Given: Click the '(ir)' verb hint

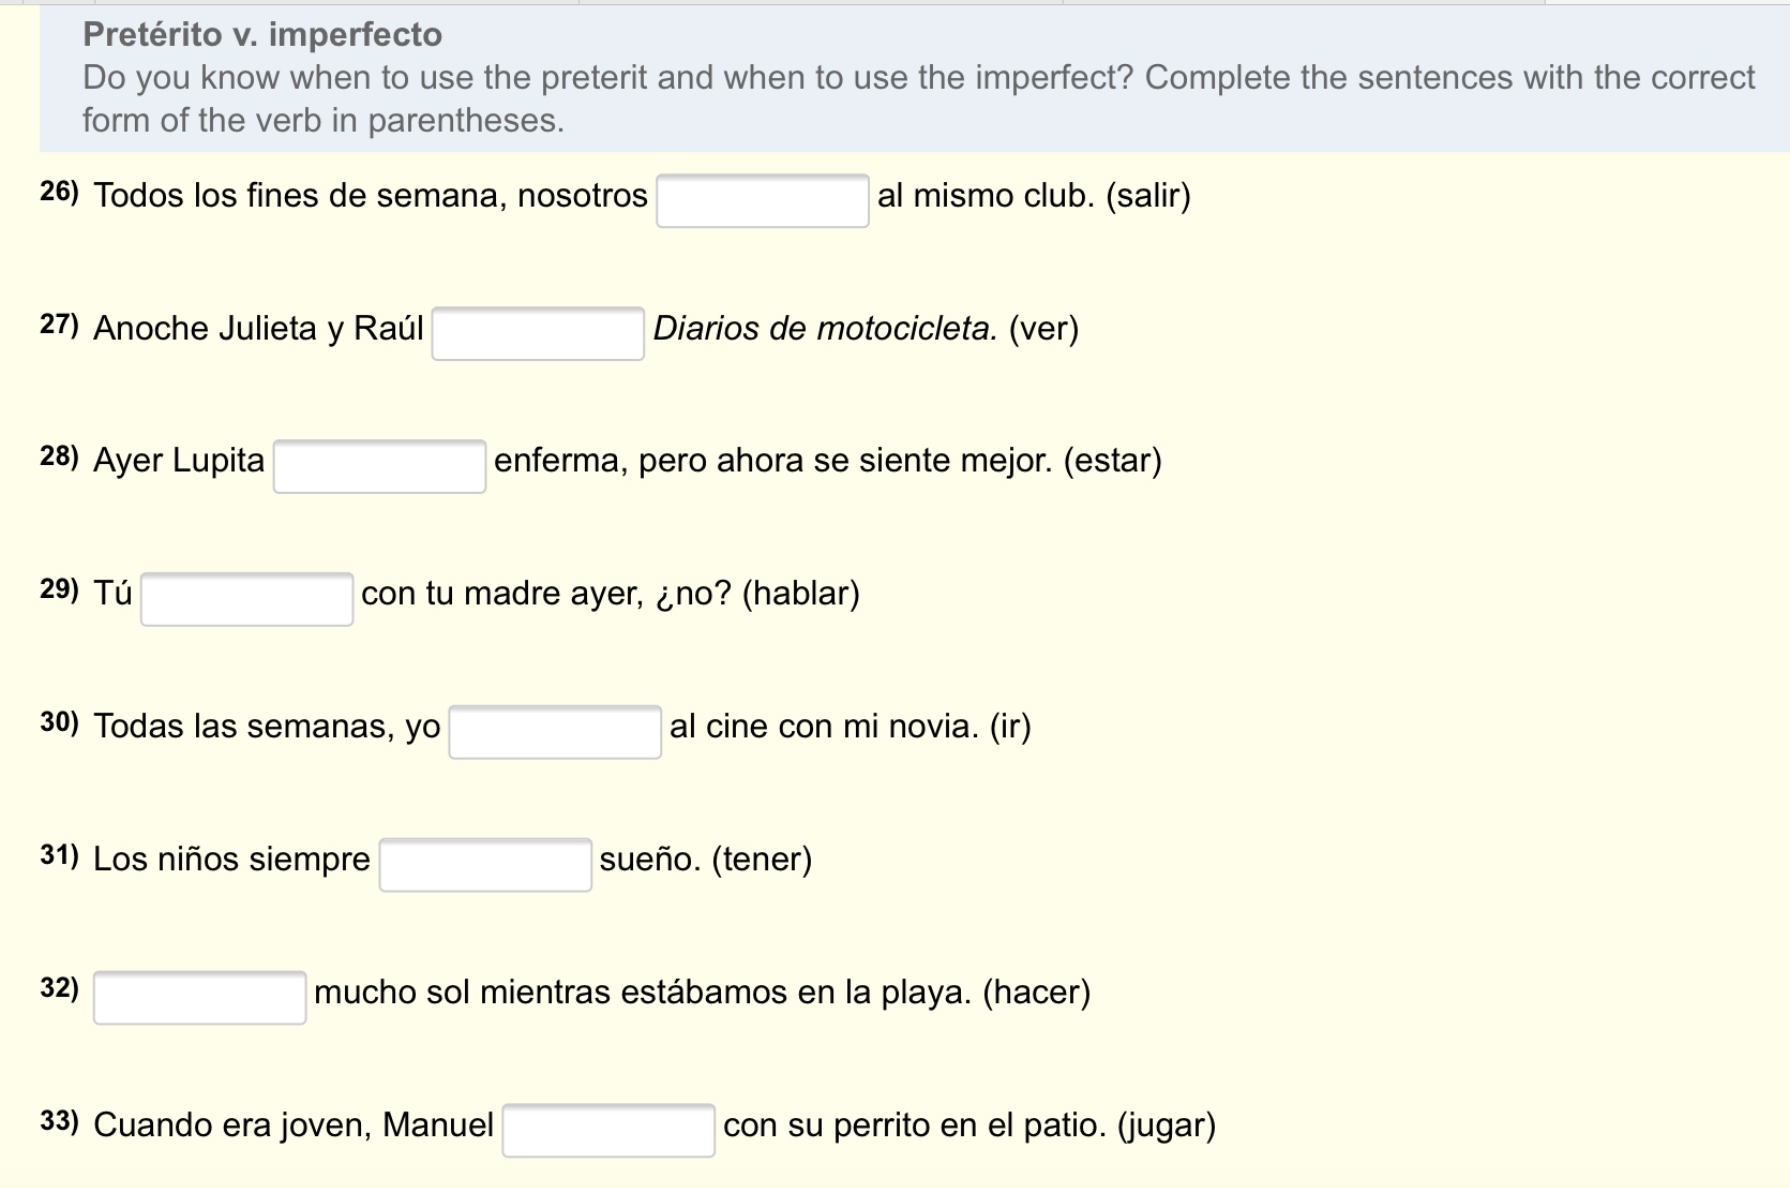Looking at the screenshot, I should (1010, 726).
